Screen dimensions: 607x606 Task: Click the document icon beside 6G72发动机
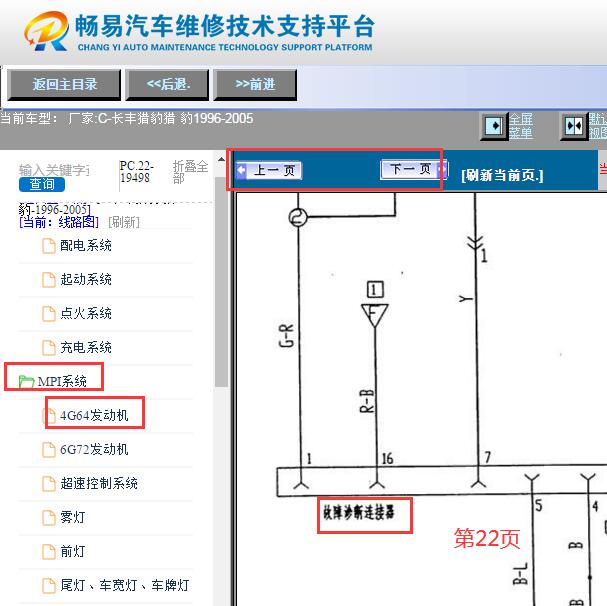(49, 450)
